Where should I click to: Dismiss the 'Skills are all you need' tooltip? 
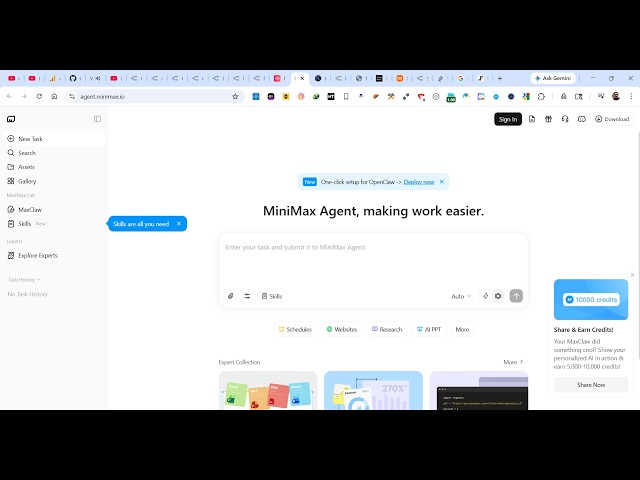click(178, 224)
